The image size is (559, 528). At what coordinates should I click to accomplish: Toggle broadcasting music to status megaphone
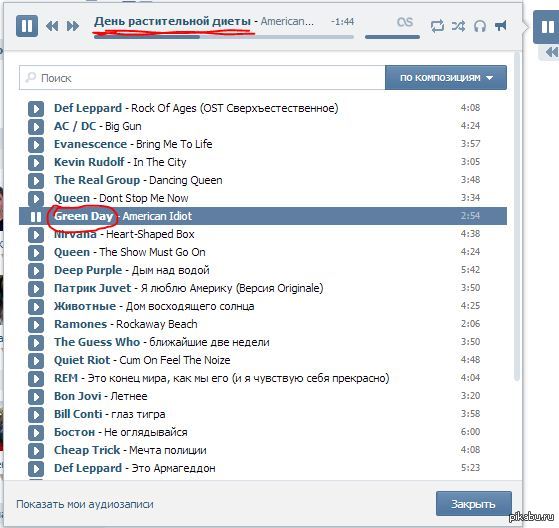tap(501, 26)
